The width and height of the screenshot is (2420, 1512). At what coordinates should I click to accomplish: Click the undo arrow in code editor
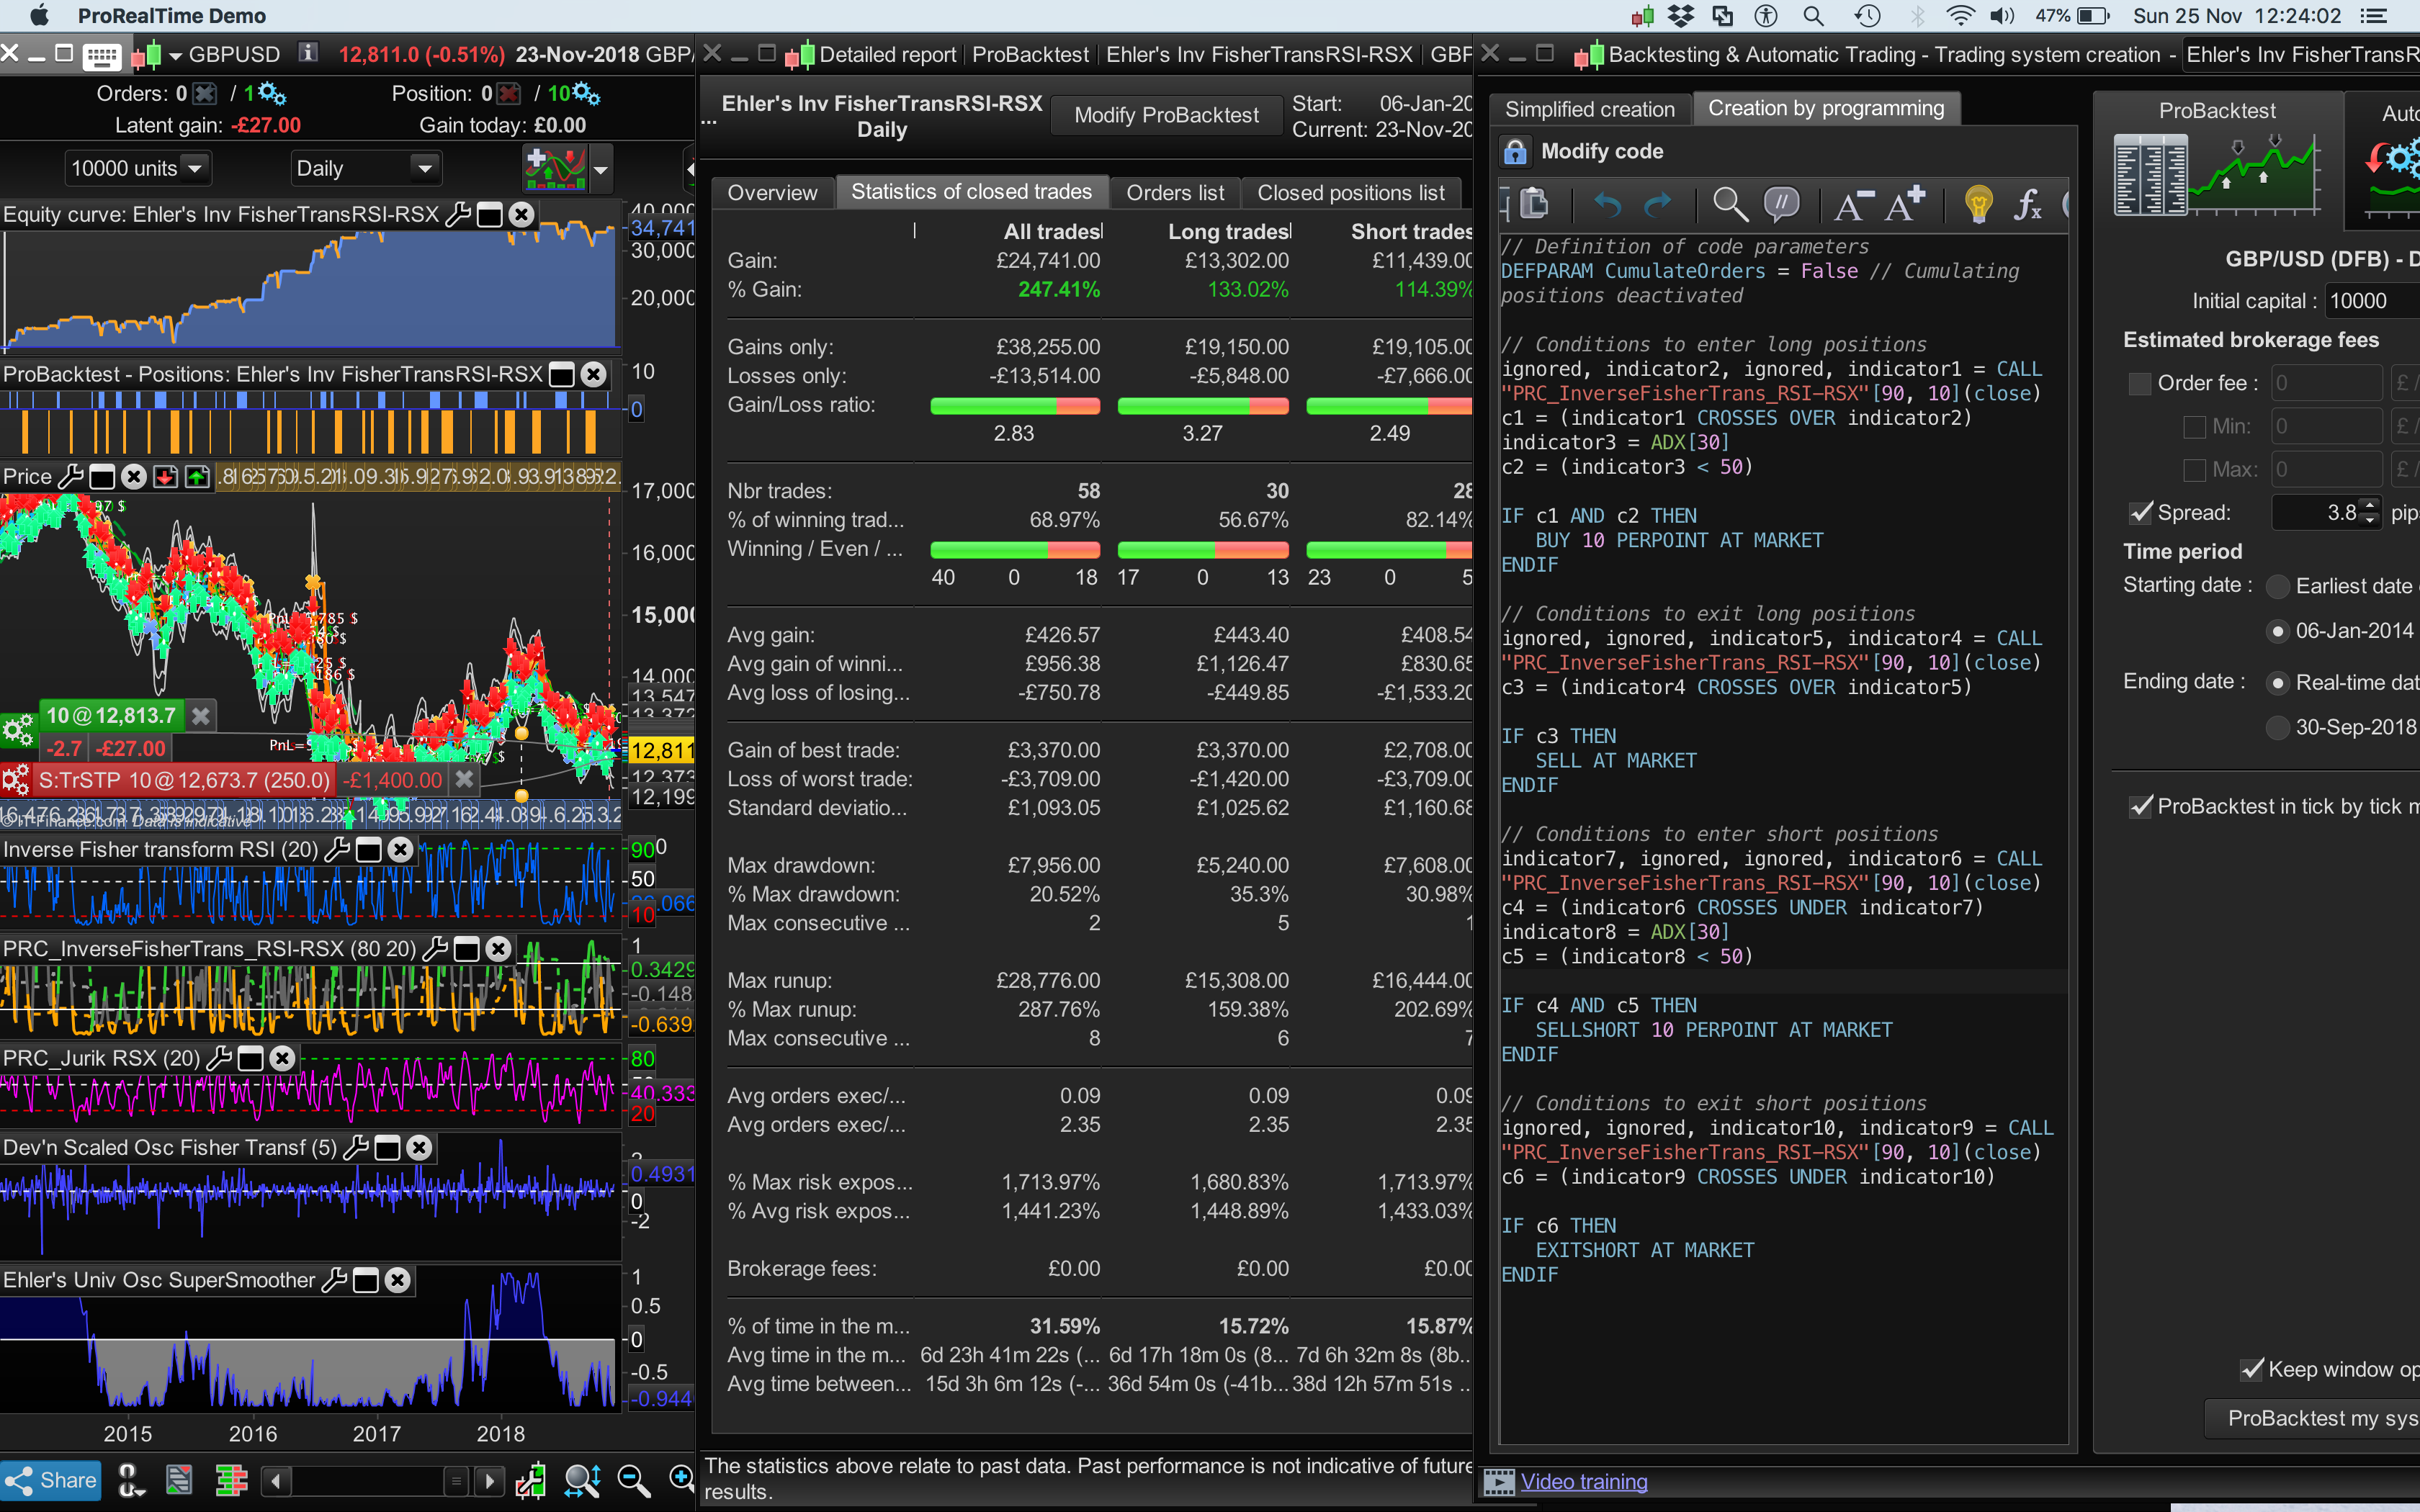[x=1606, y=205]
